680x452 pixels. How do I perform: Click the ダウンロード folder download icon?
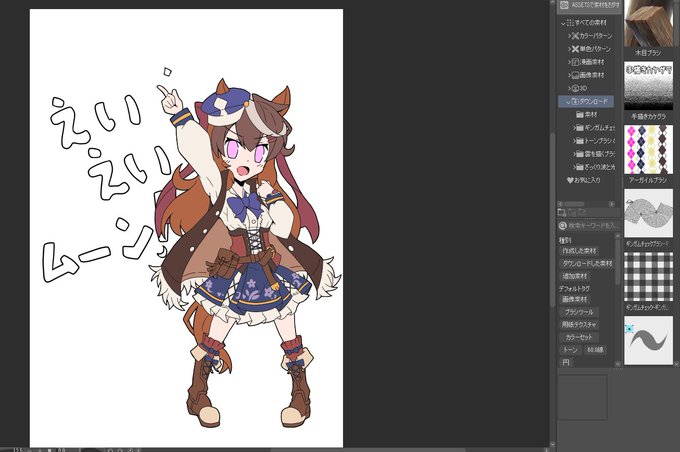point(575,102)
